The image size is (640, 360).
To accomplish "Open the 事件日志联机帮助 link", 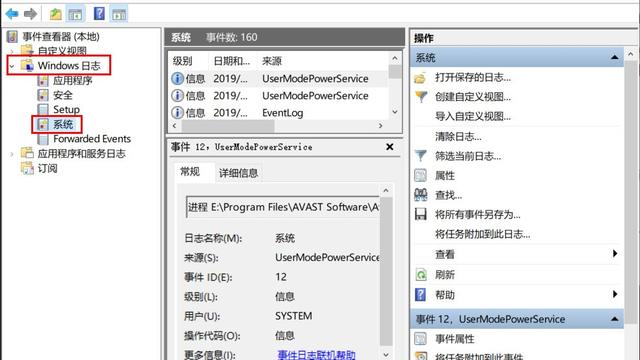I will [x=316, y=355].
